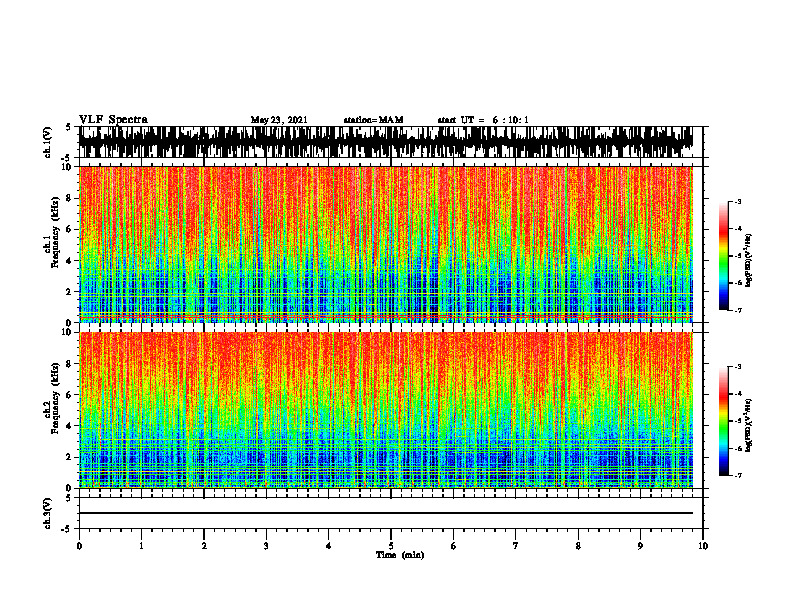Image resolution: width=792 pixels, height=612 pixels.
Task: Click the "8" kHz tick of ch.1 frequency axis
Action: coord(70,198)
